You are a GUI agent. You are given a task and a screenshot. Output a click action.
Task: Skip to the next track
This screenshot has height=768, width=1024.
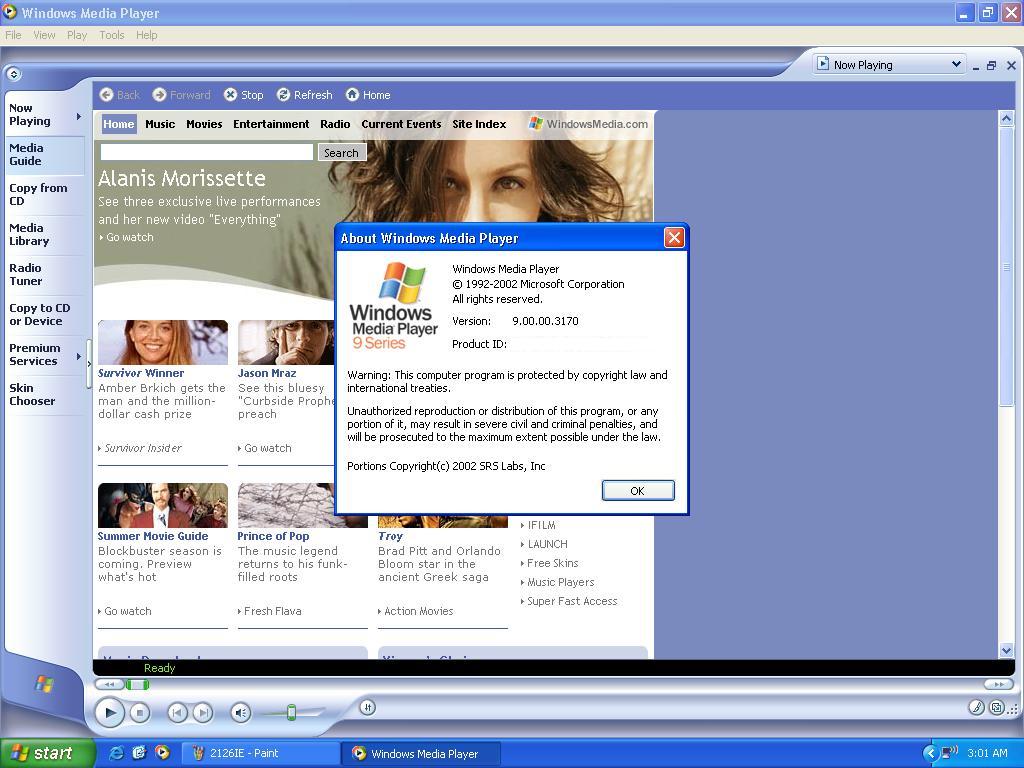coord(203,712)
